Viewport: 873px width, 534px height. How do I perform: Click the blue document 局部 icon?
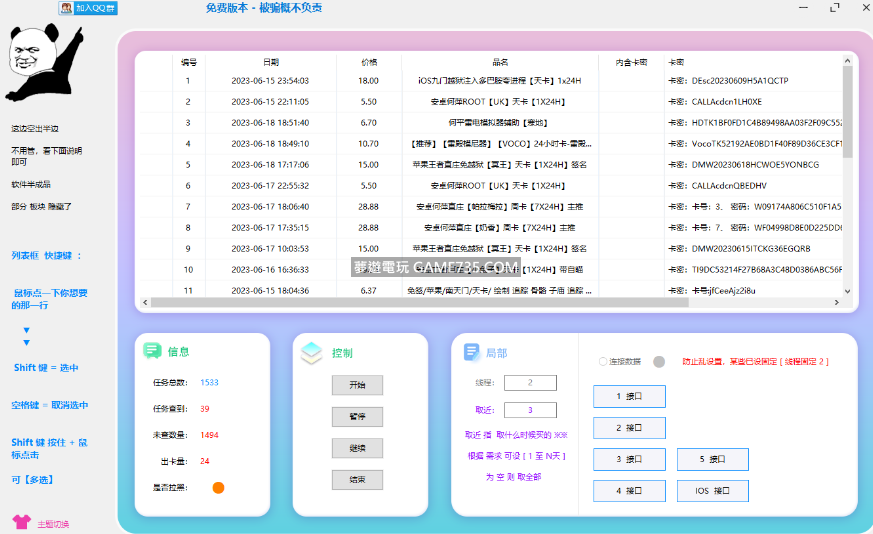tap(471, 352)
